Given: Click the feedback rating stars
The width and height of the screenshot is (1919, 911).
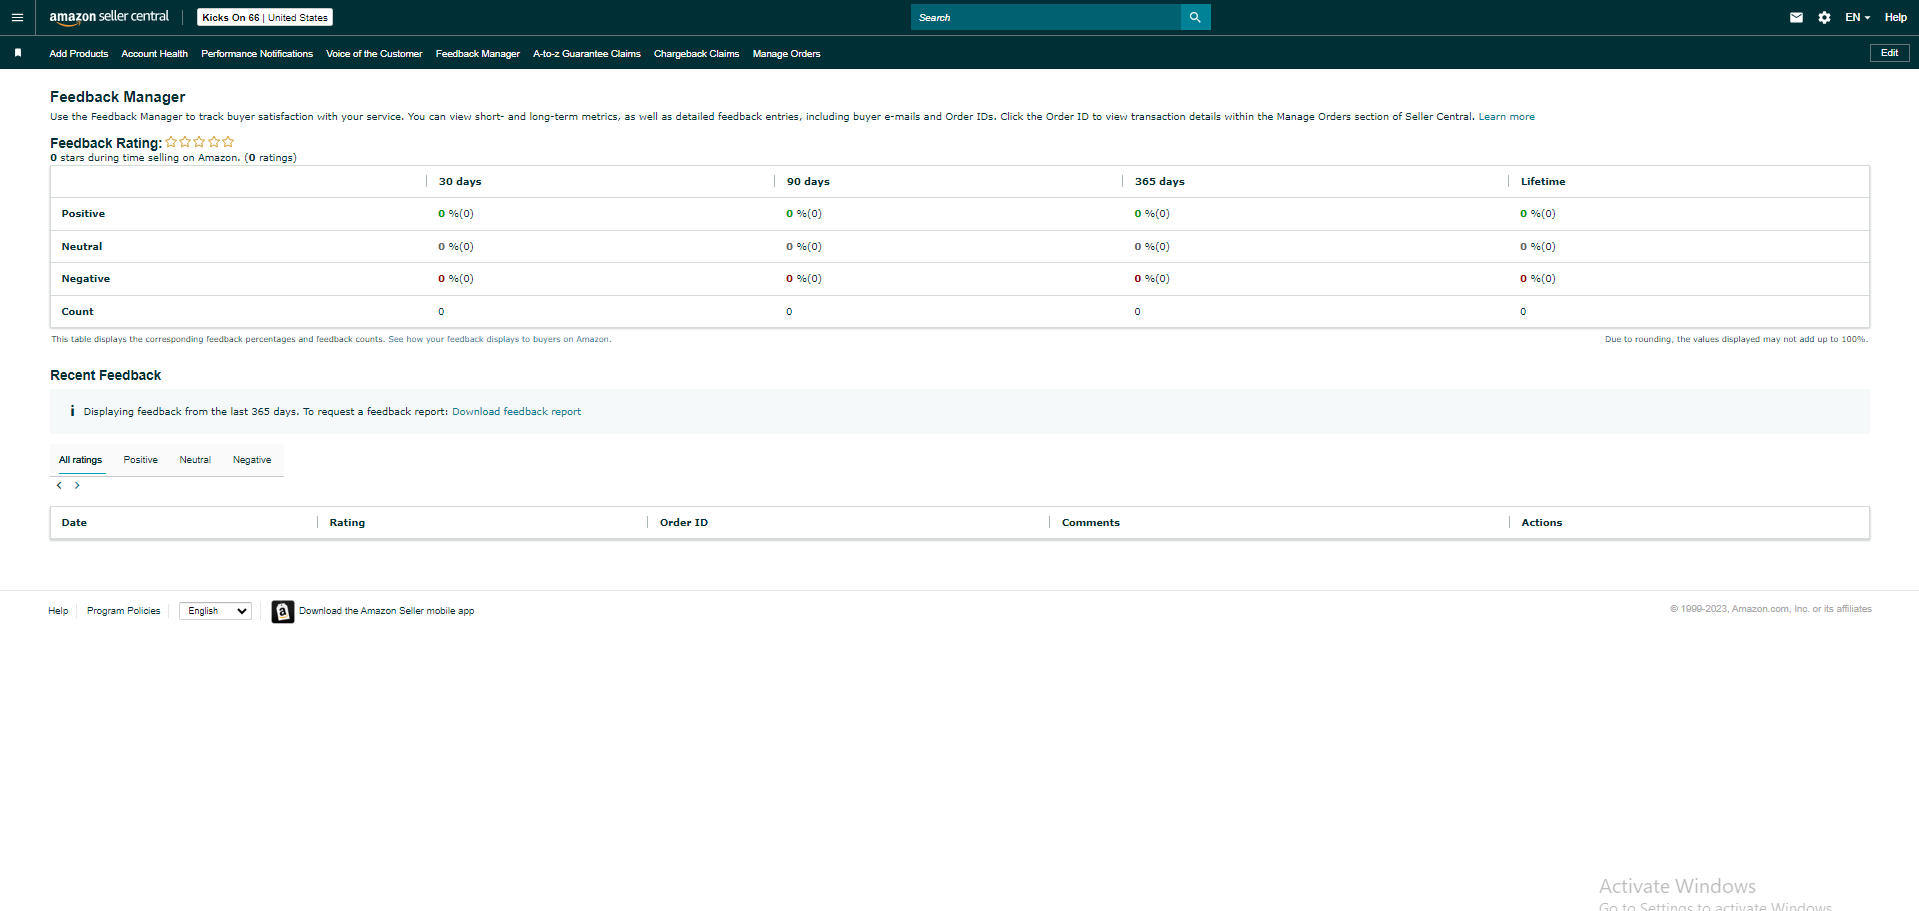Looking at the screenshot, I should click(x=200, y=142).
